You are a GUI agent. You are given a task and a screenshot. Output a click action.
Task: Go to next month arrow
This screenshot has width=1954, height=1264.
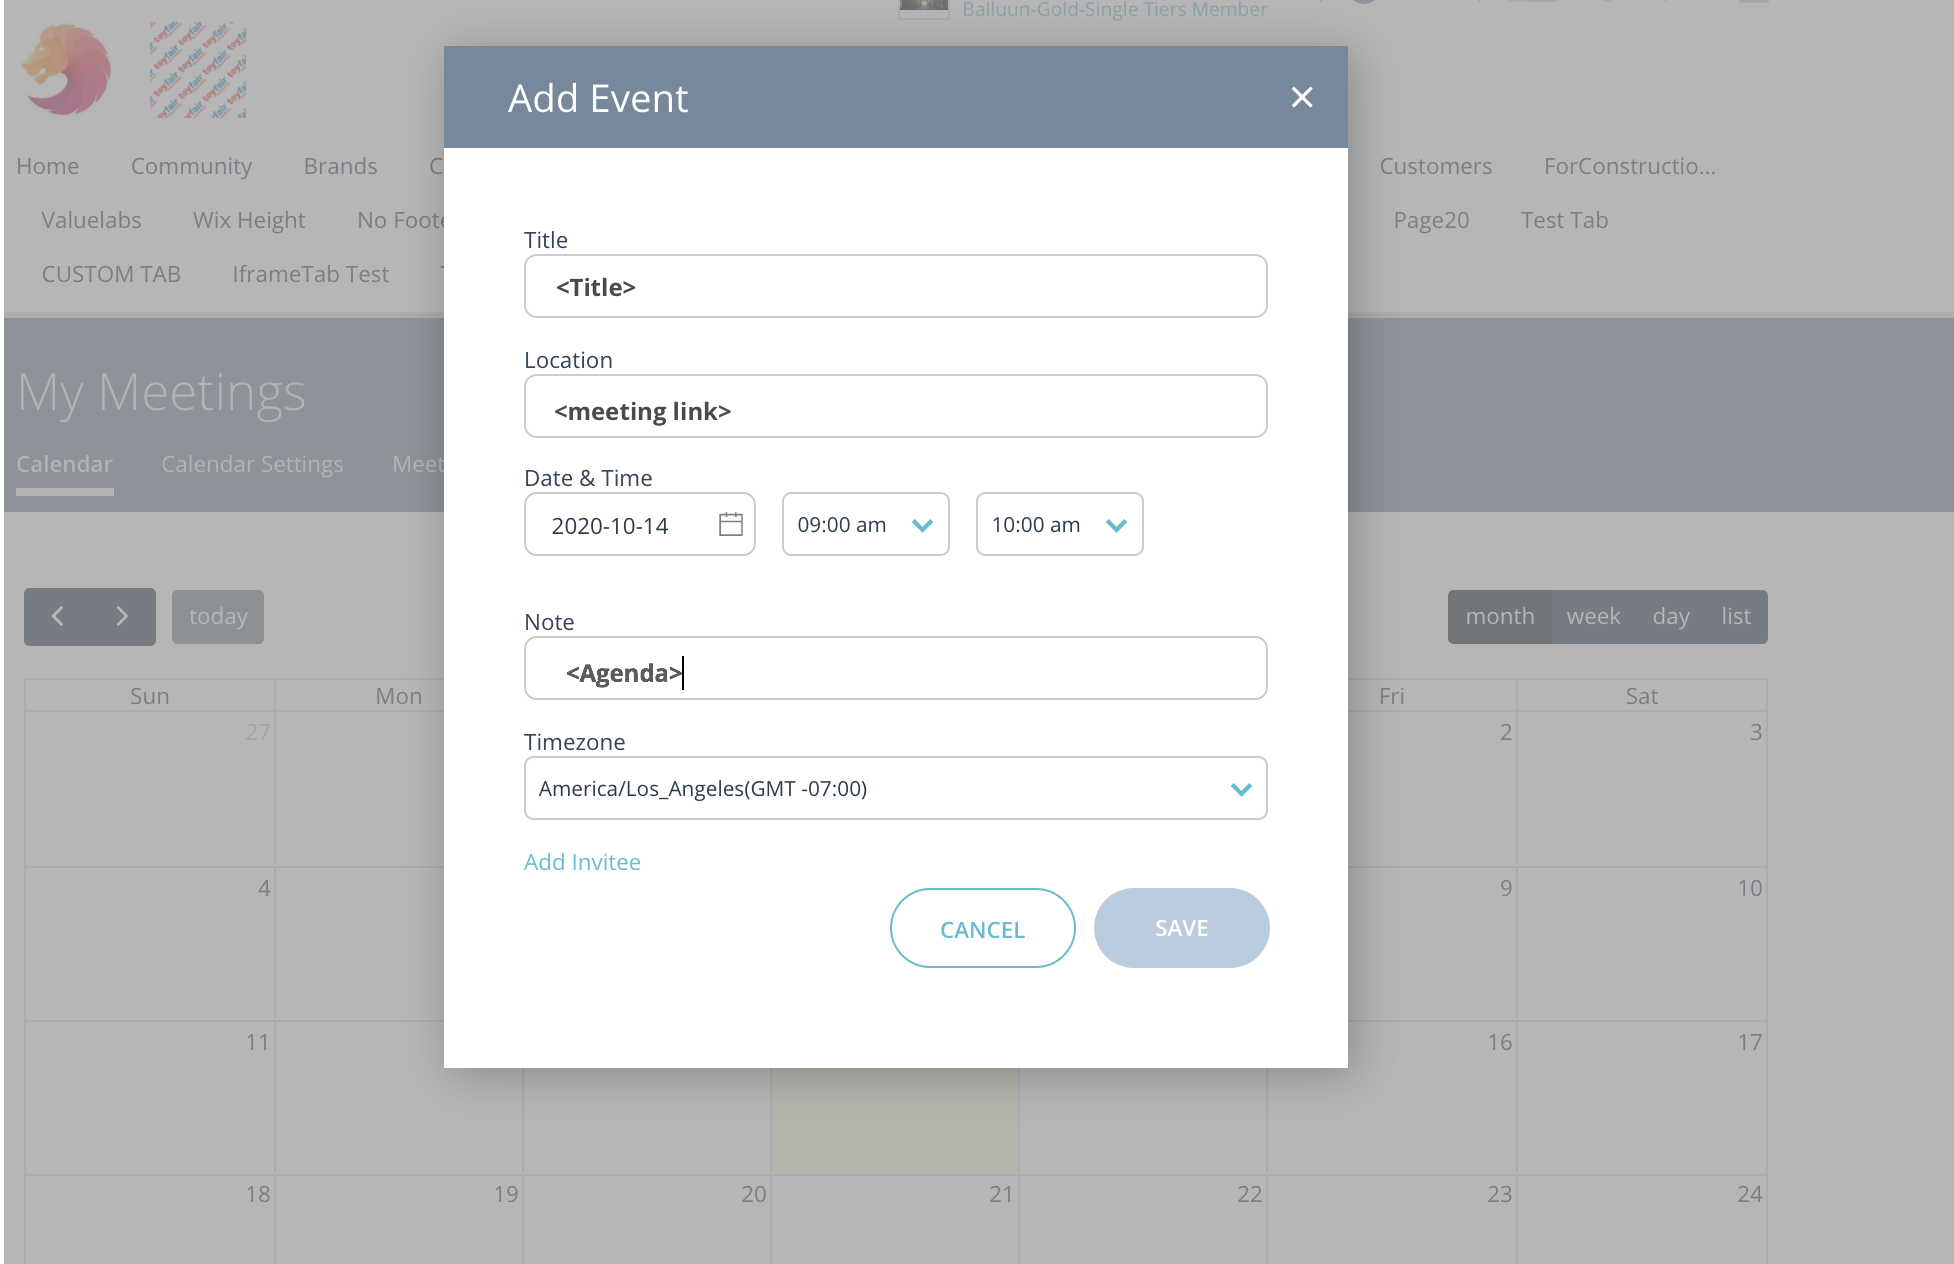(x=122, y=616)
